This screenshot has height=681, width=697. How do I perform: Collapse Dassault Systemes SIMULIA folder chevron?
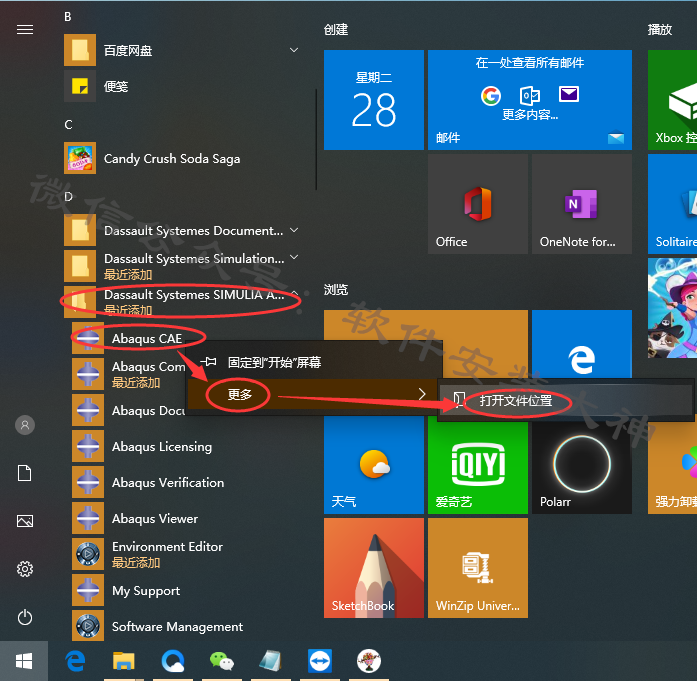(x=294, y=292)
